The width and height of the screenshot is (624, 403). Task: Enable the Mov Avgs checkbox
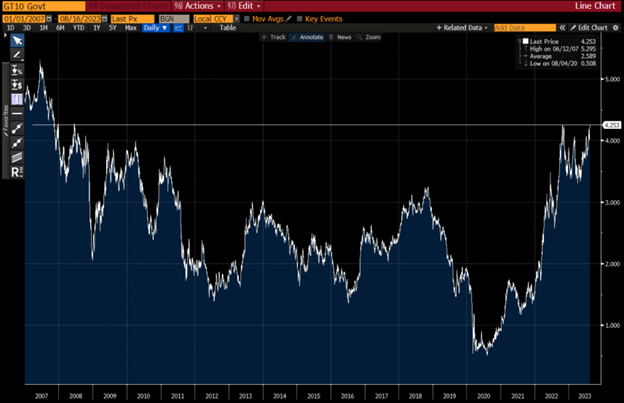tap(247, 19)
